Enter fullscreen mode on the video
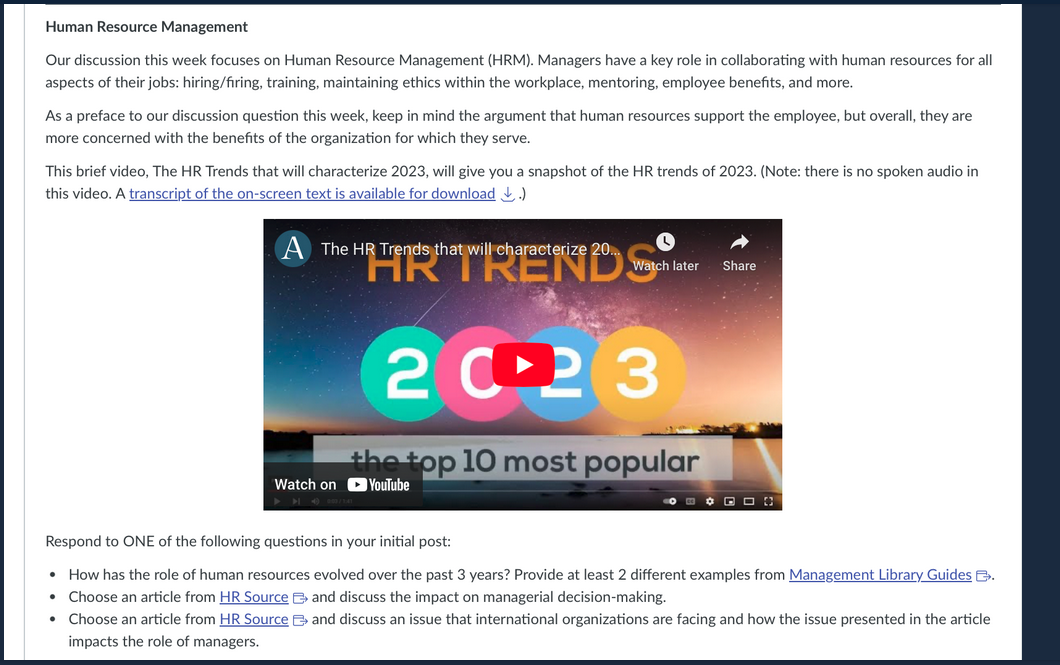 tap(768, 501)
